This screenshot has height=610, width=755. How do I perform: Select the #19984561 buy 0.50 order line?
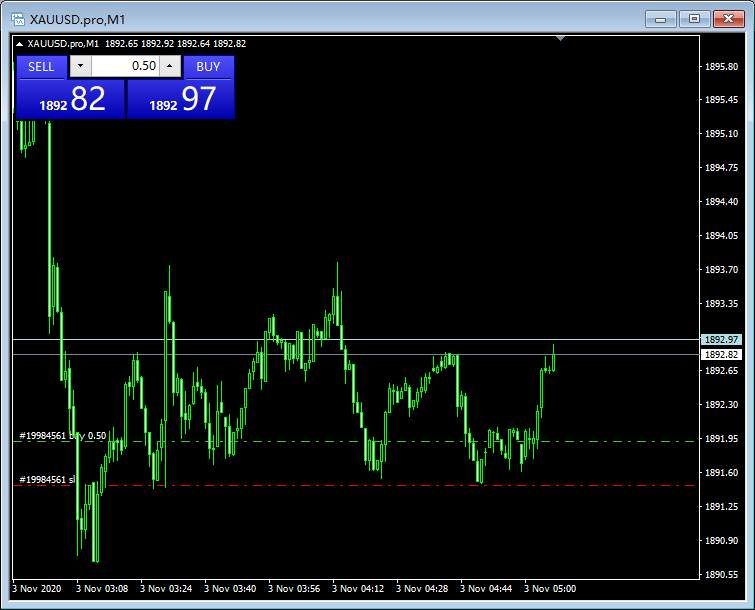click(63, 436)
